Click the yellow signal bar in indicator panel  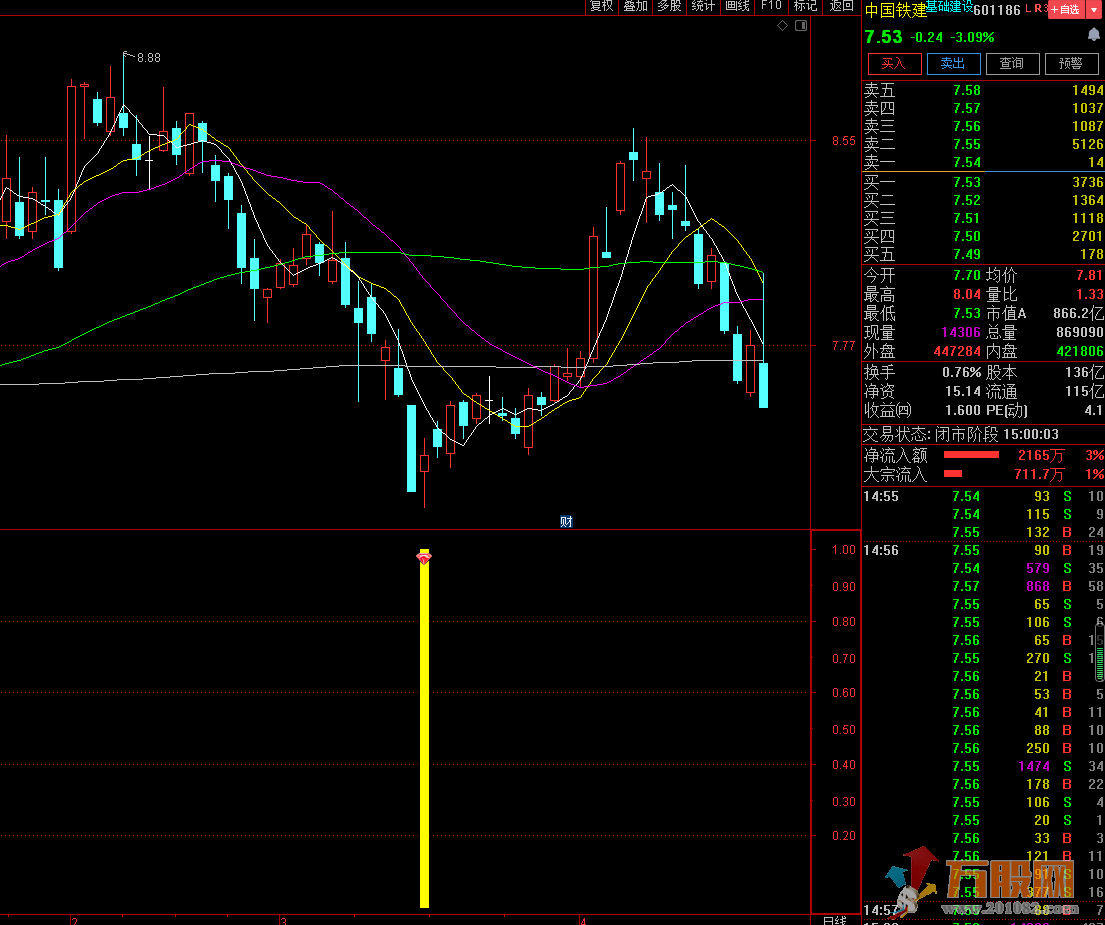tap(424, 729)
